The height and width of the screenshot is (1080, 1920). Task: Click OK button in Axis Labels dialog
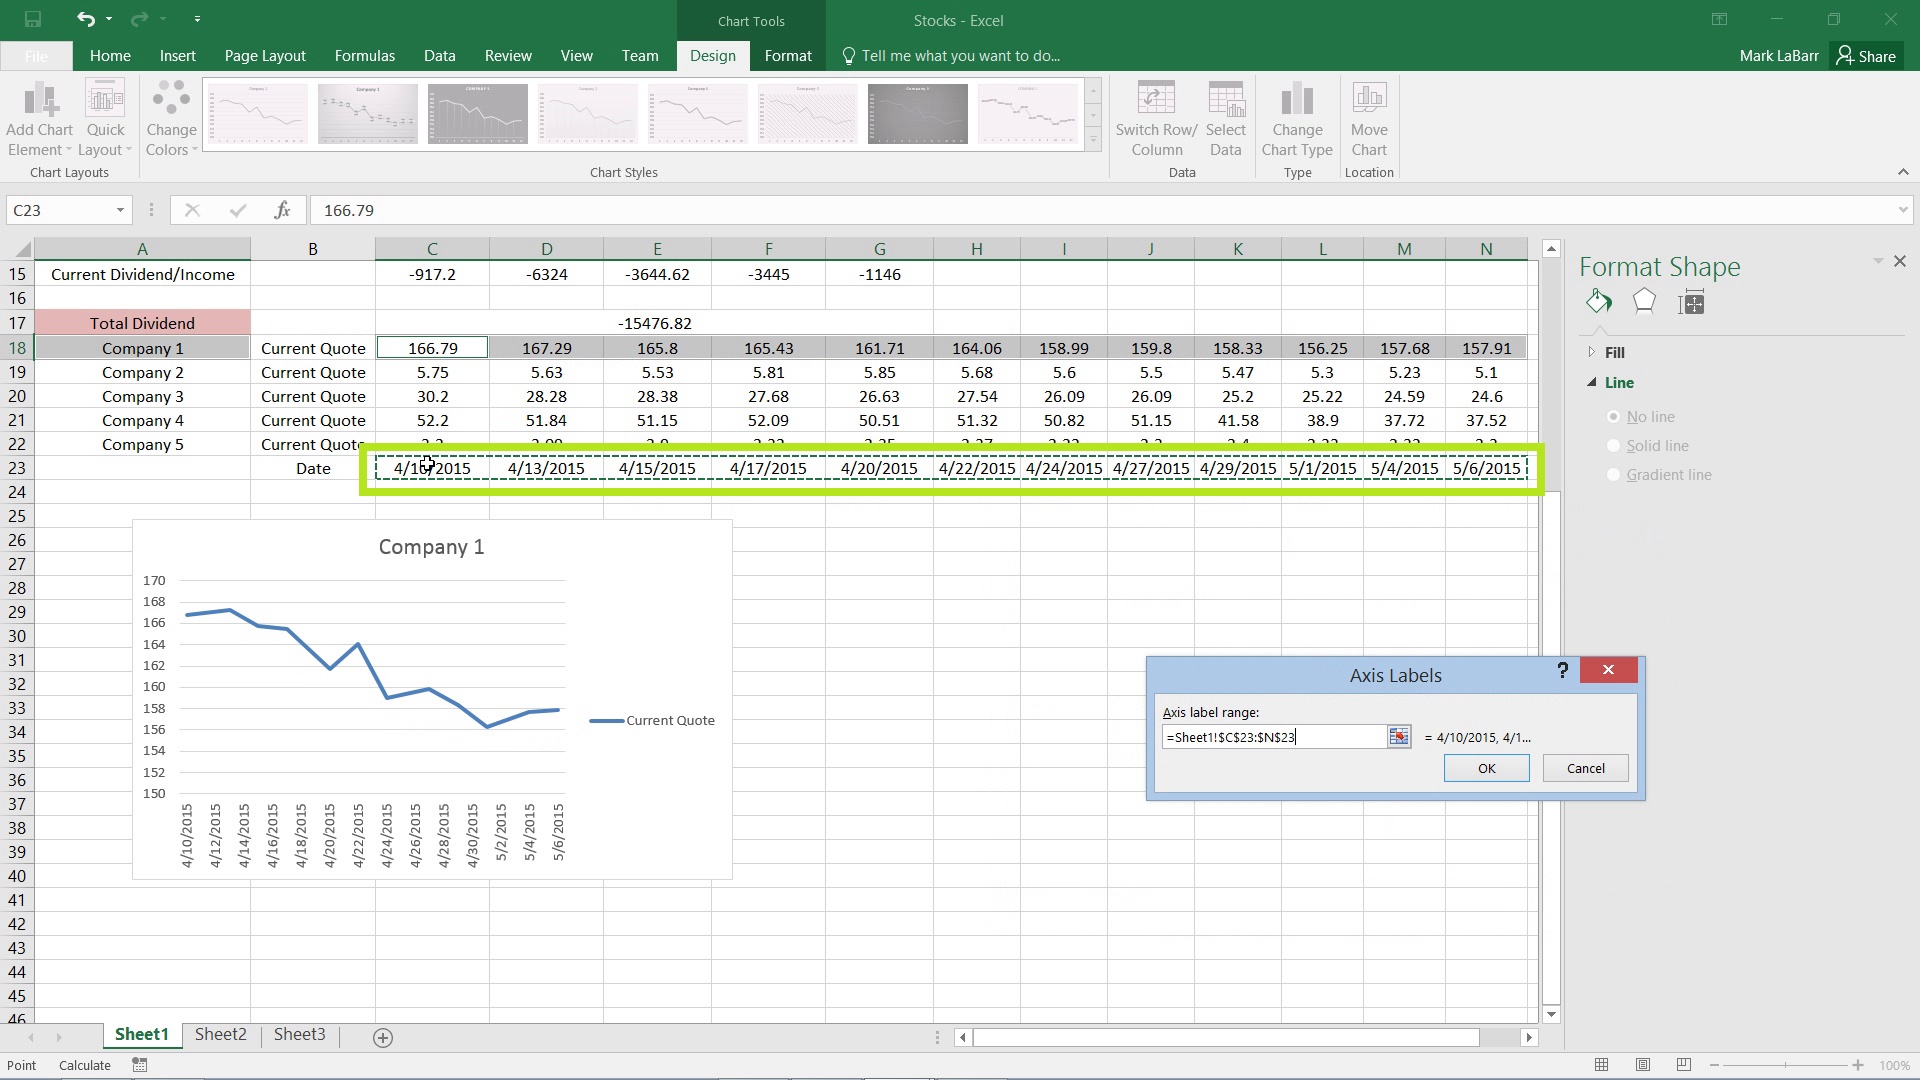(x=1487, y=767)
